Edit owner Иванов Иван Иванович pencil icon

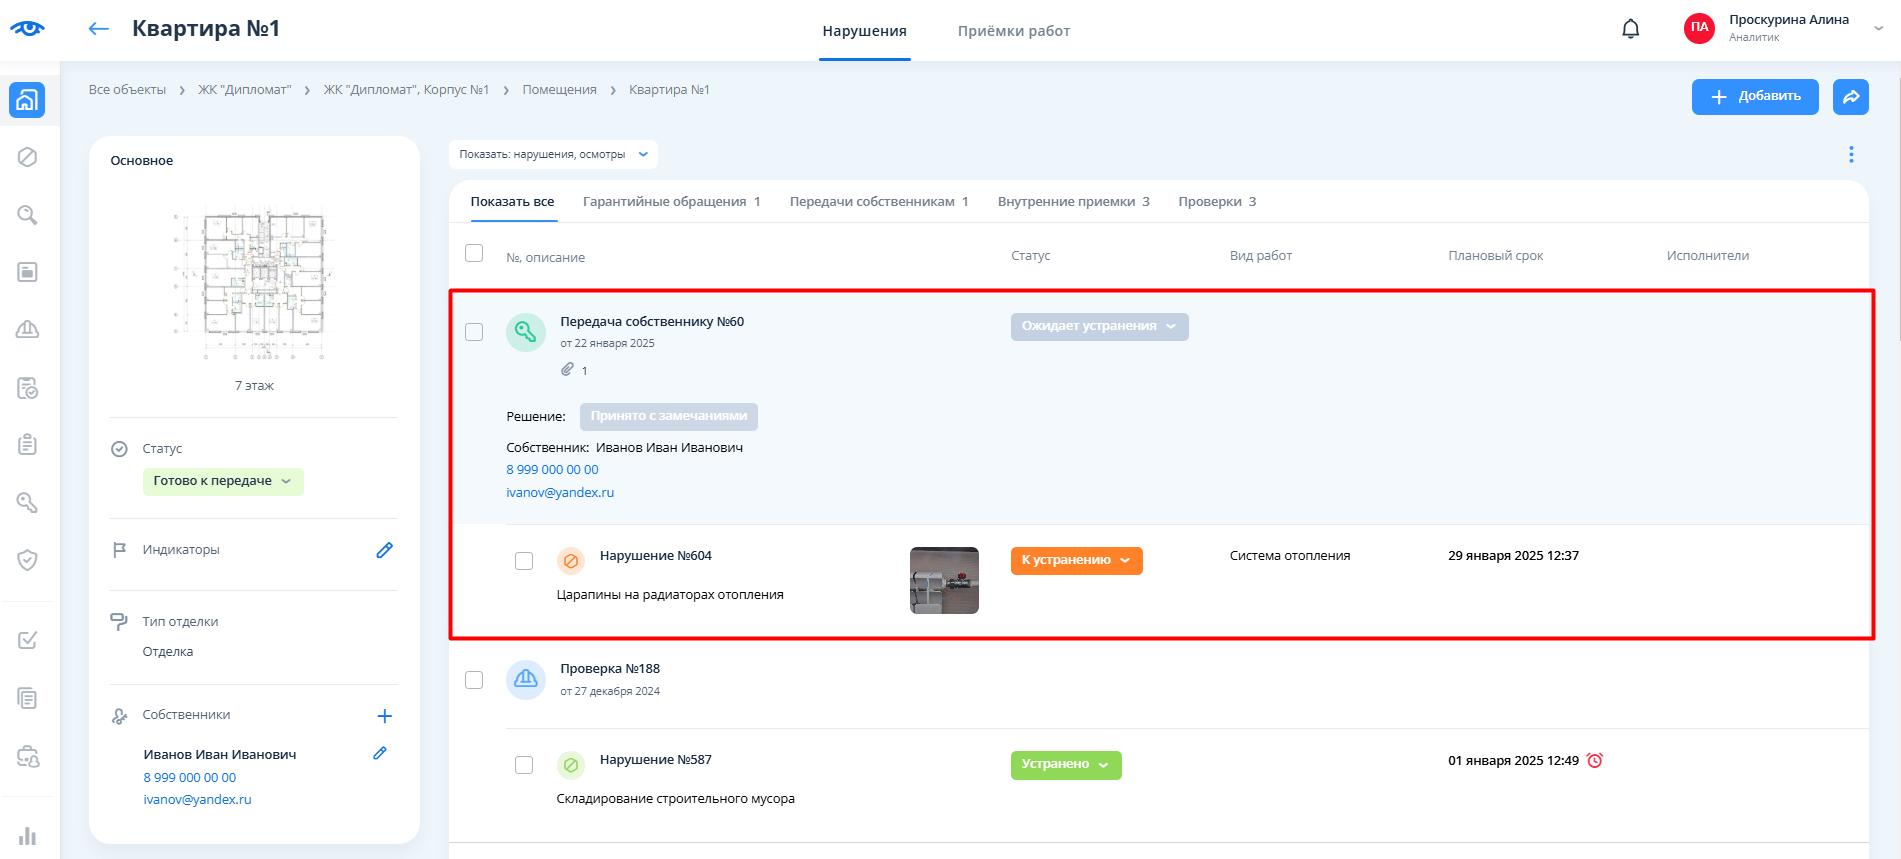[380, 754]
